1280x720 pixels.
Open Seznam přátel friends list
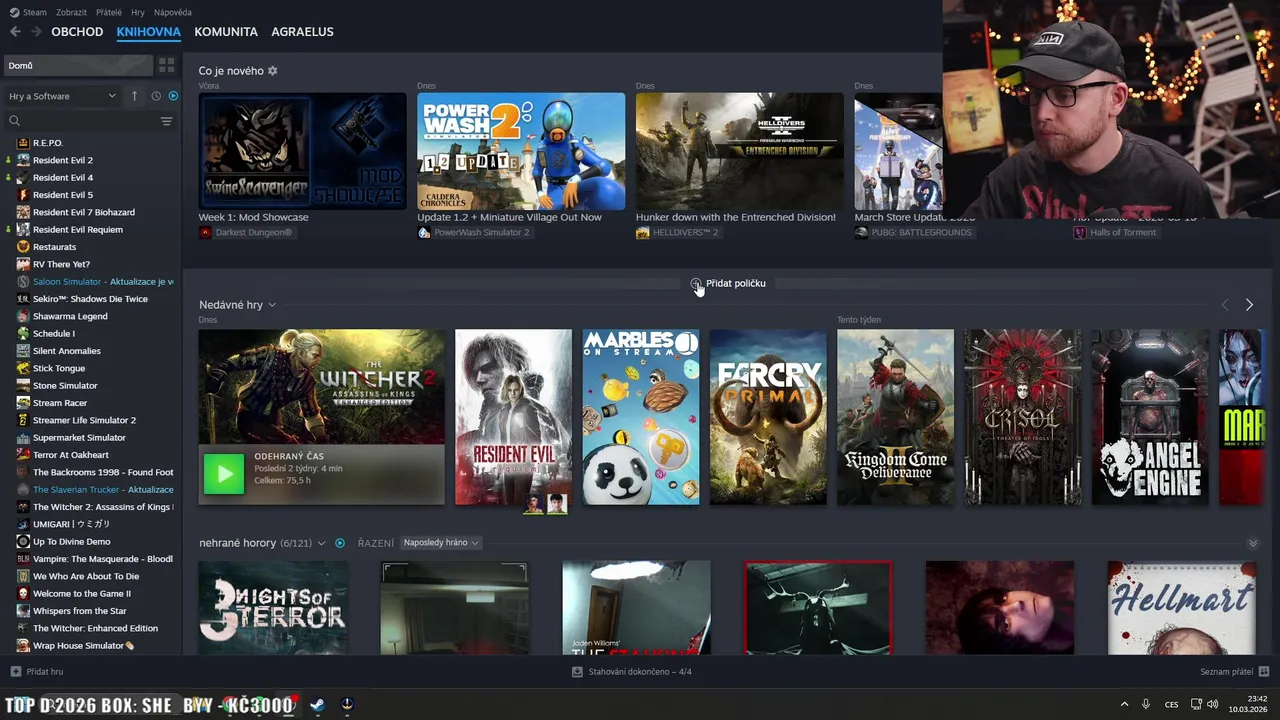[x=1234, y=672]
